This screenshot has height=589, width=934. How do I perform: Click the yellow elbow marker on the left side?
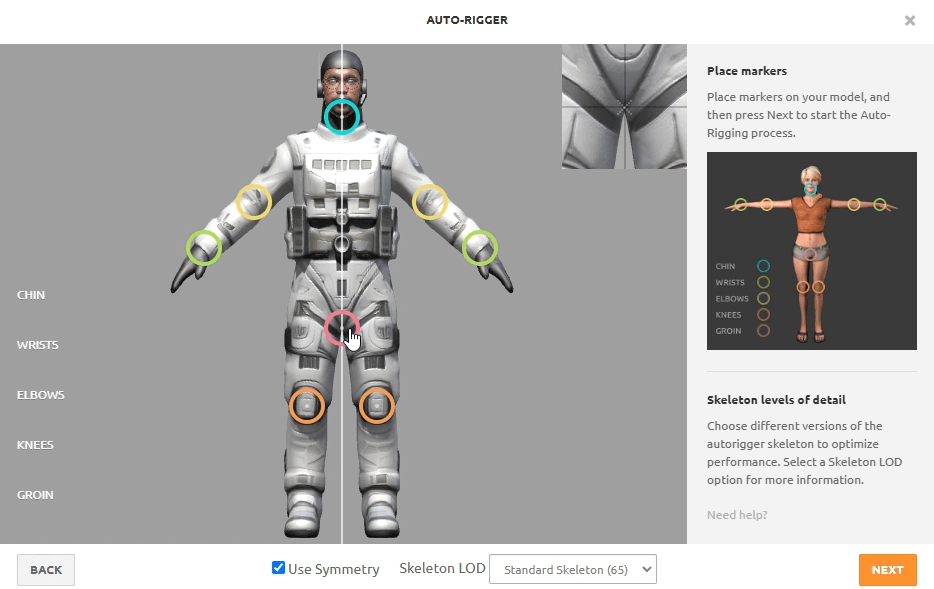pos(254,202)
